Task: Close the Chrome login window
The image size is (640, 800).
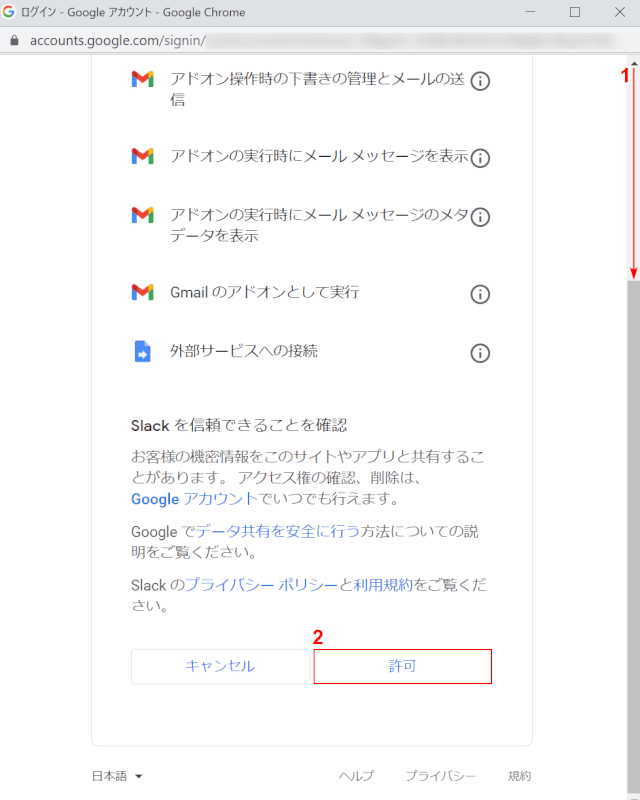Action: coord(620,12)
